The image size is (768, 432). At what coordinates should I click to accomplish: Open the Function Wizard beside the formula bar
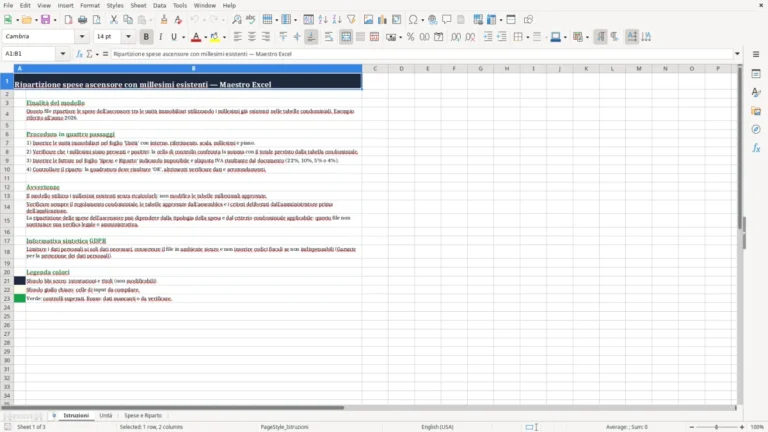(x=79, y=54)
